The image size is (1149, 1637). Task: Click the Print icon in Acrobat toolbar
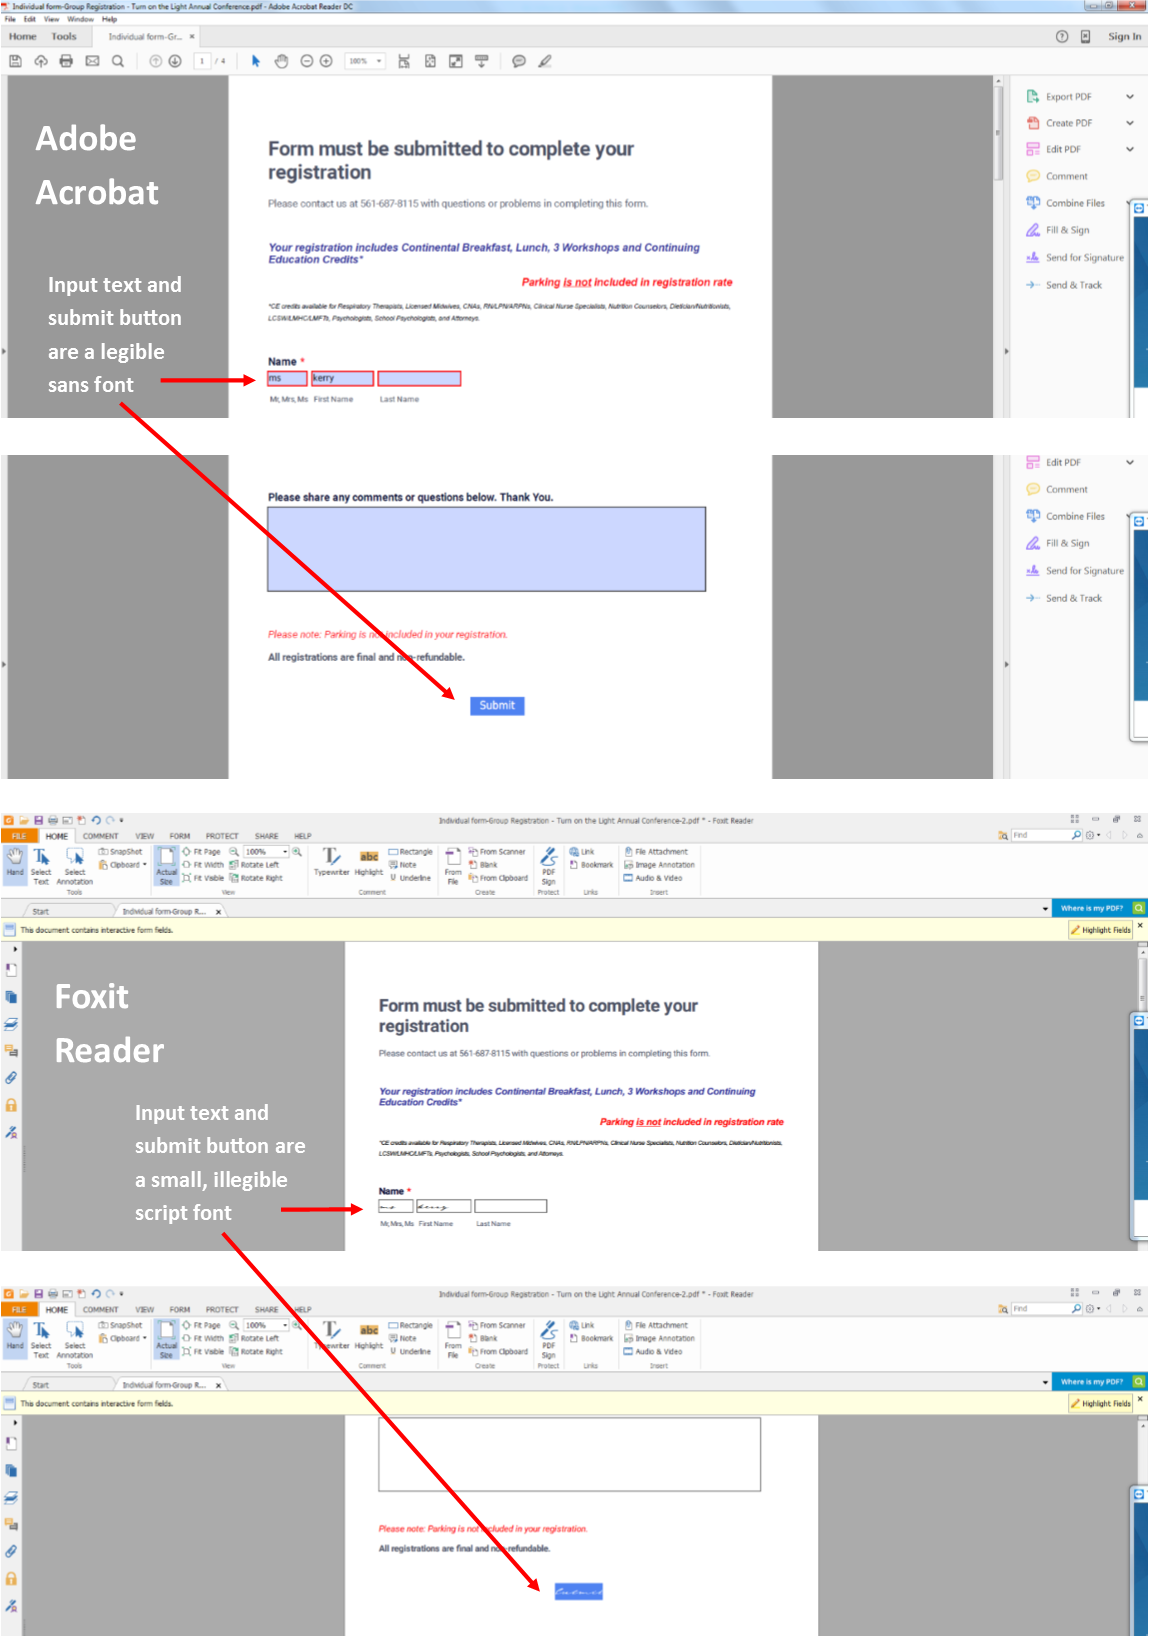[66, 61]
